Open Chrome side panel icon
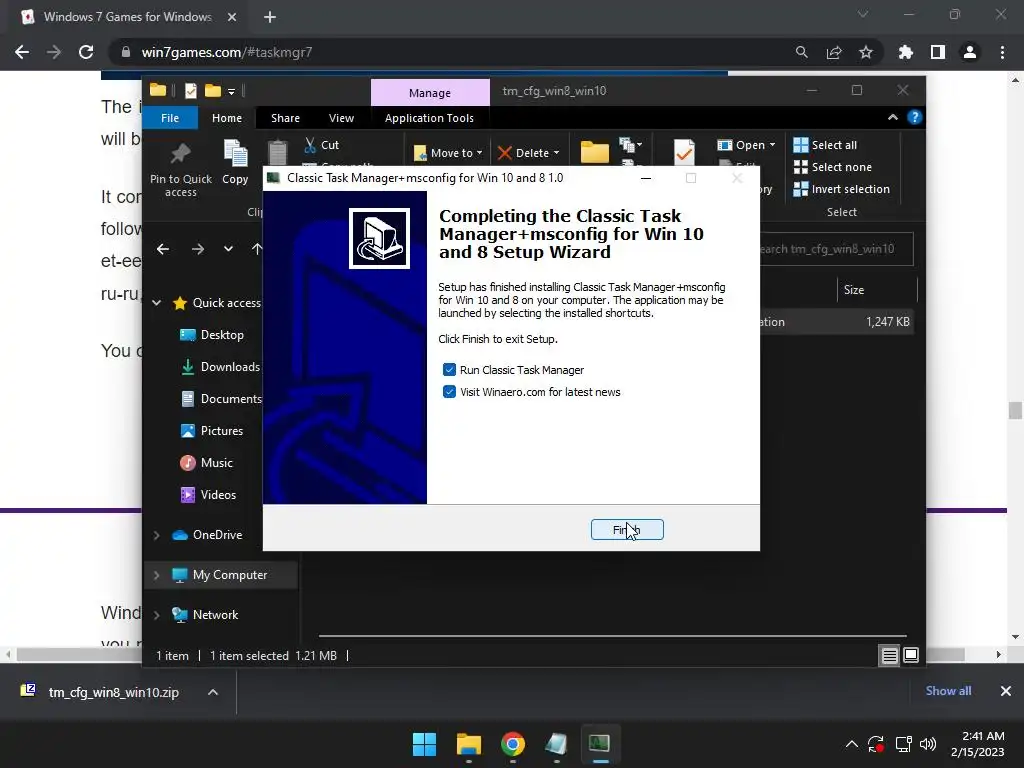Screen dimensions: 1024x768 (x=938, y=52)
